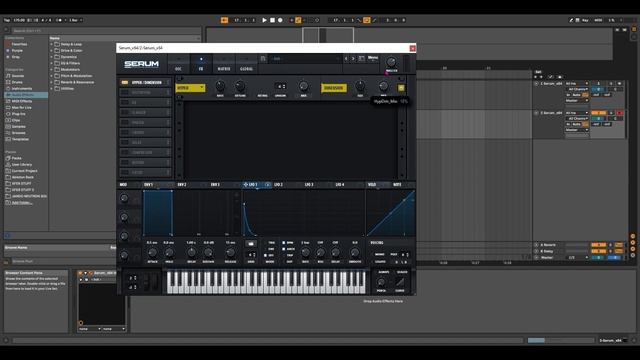The width and height of the screenshot is (640, 360).
Task: Expand the Utilities folder
Action: coord(52,89)
